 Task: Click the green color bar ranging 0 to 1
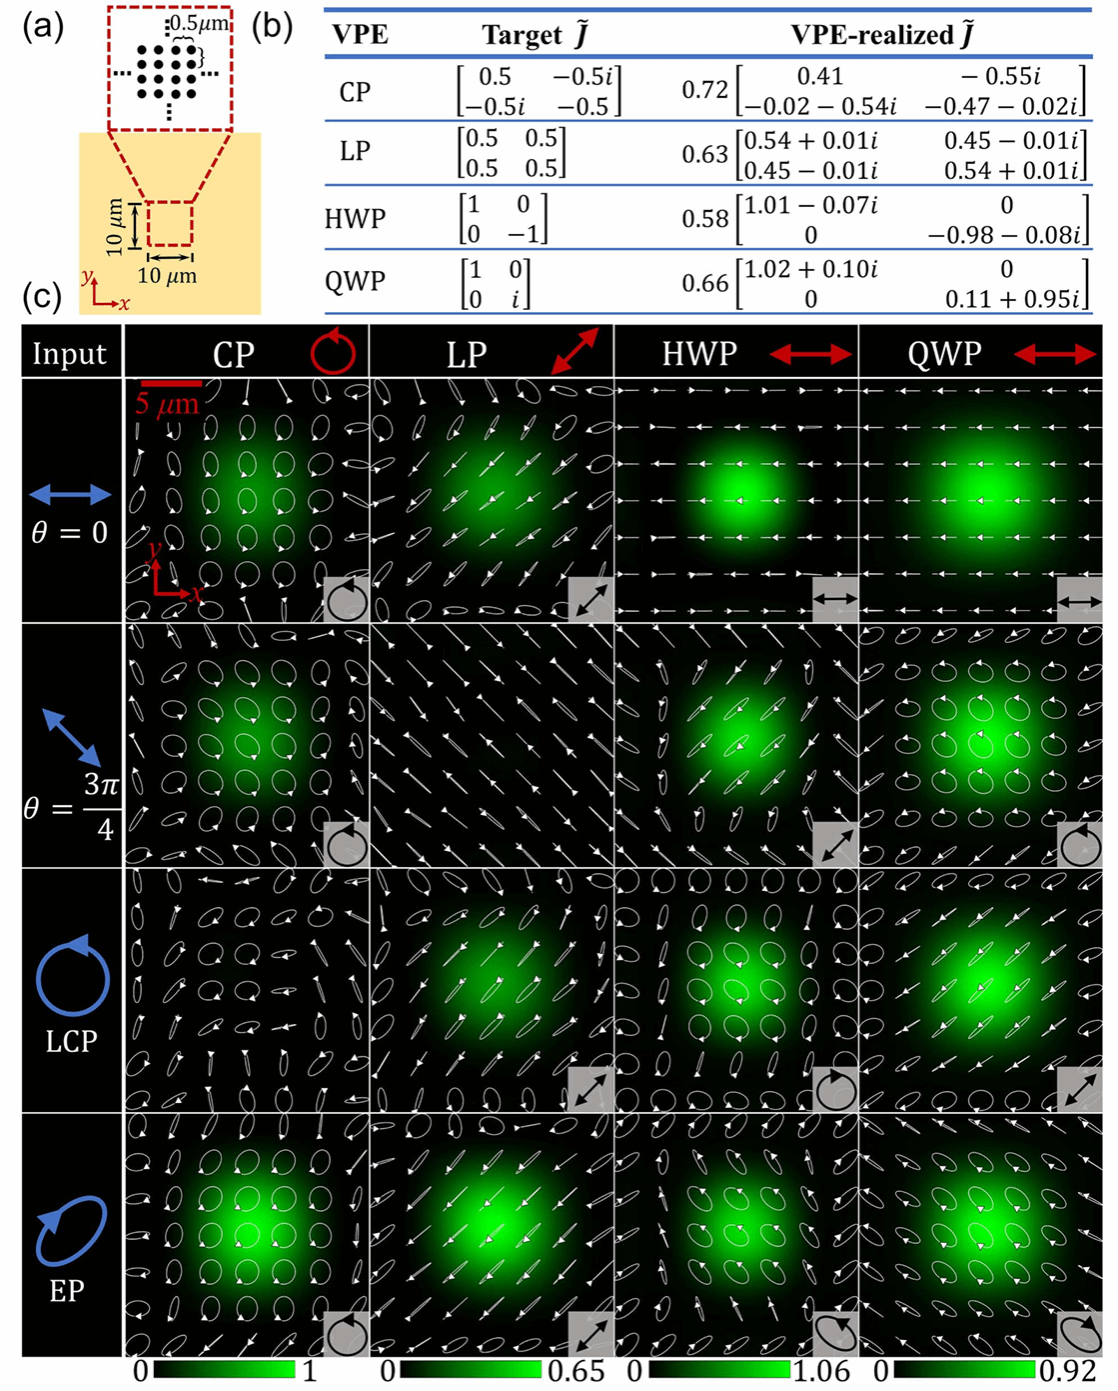(226, 1370)
